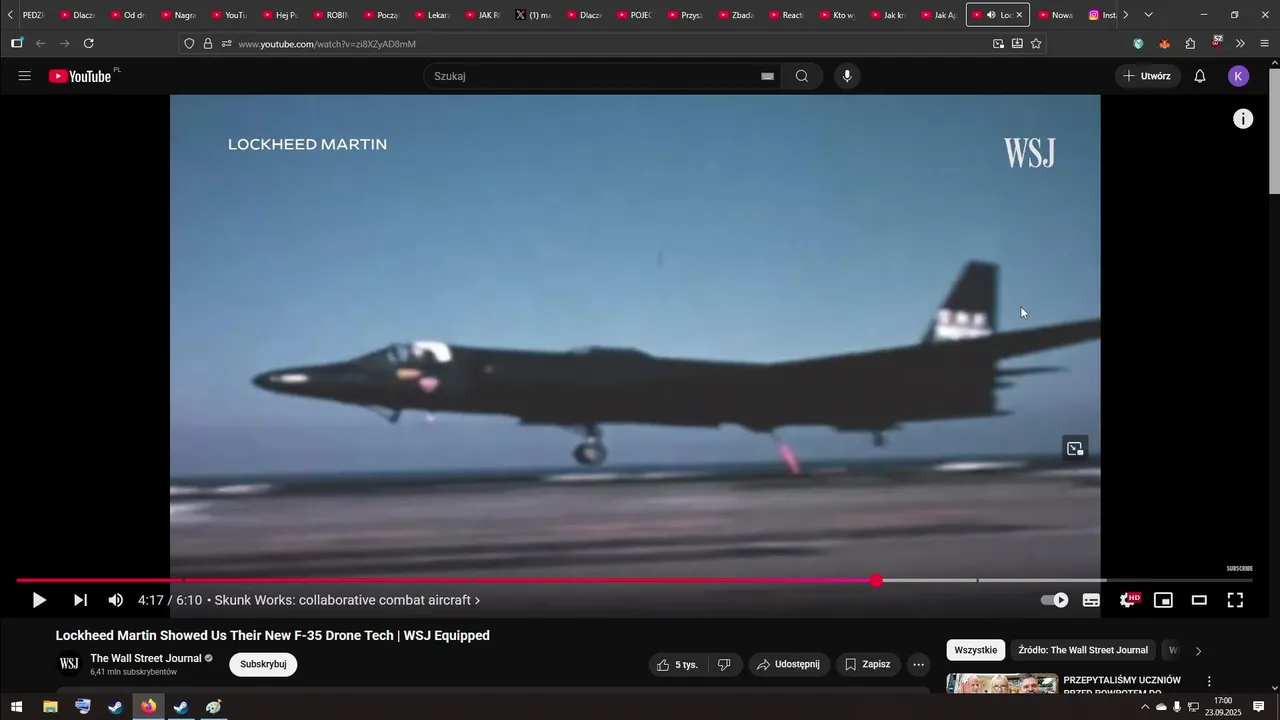Click the address bar URL
The image size is (1280, 720).
click(327, 44)
